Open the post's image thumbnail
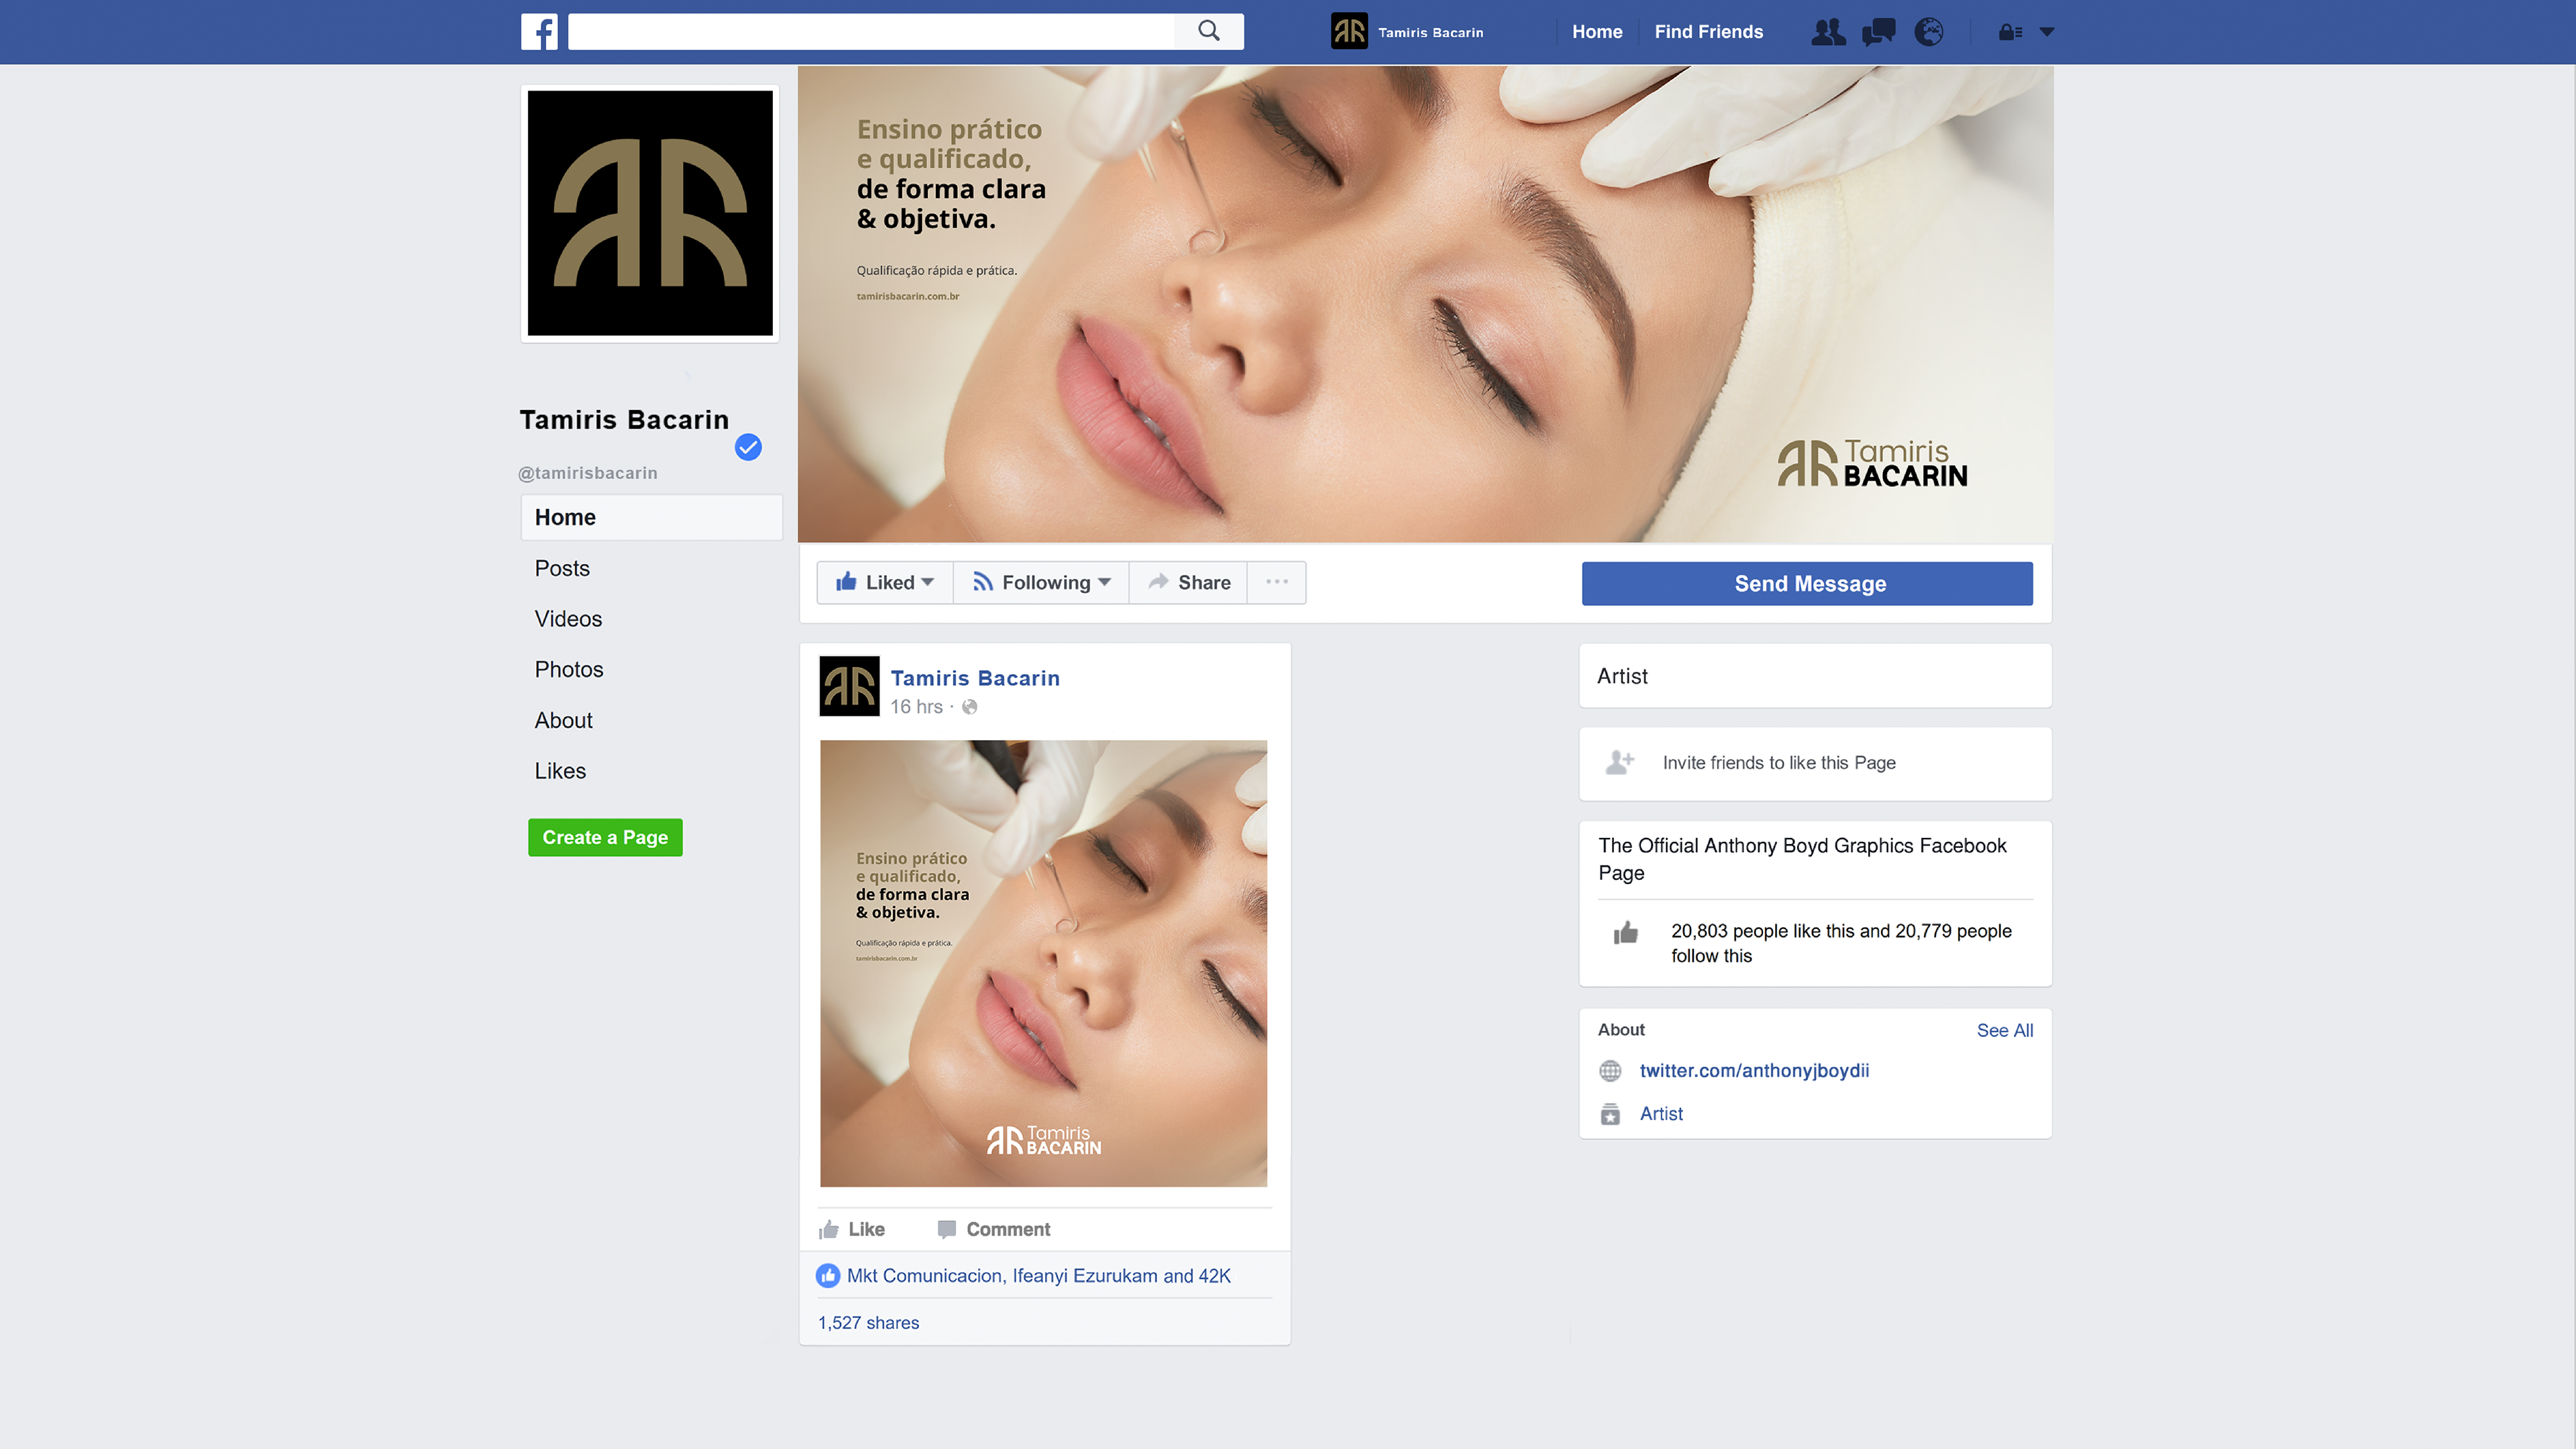The width and height of the screenshot is (2576, 1449). 1043,963
